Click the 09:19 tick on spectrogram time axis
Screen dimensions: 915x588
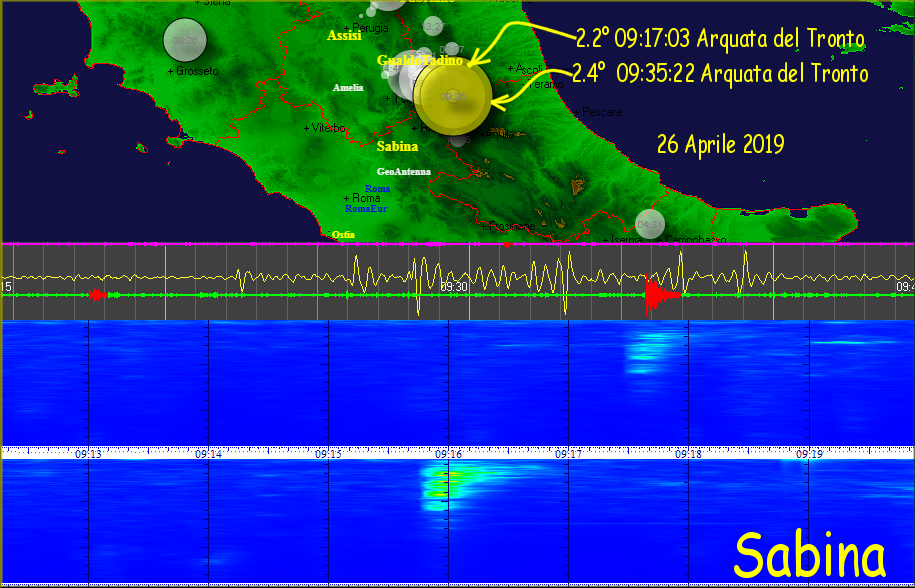coord(809,453)
